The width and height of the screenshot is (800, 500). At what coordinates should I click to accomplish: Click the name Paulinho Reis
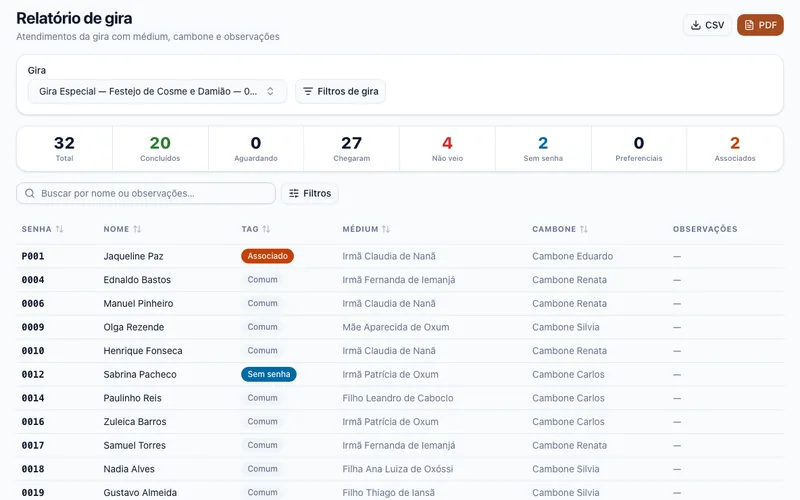point(132,398)
